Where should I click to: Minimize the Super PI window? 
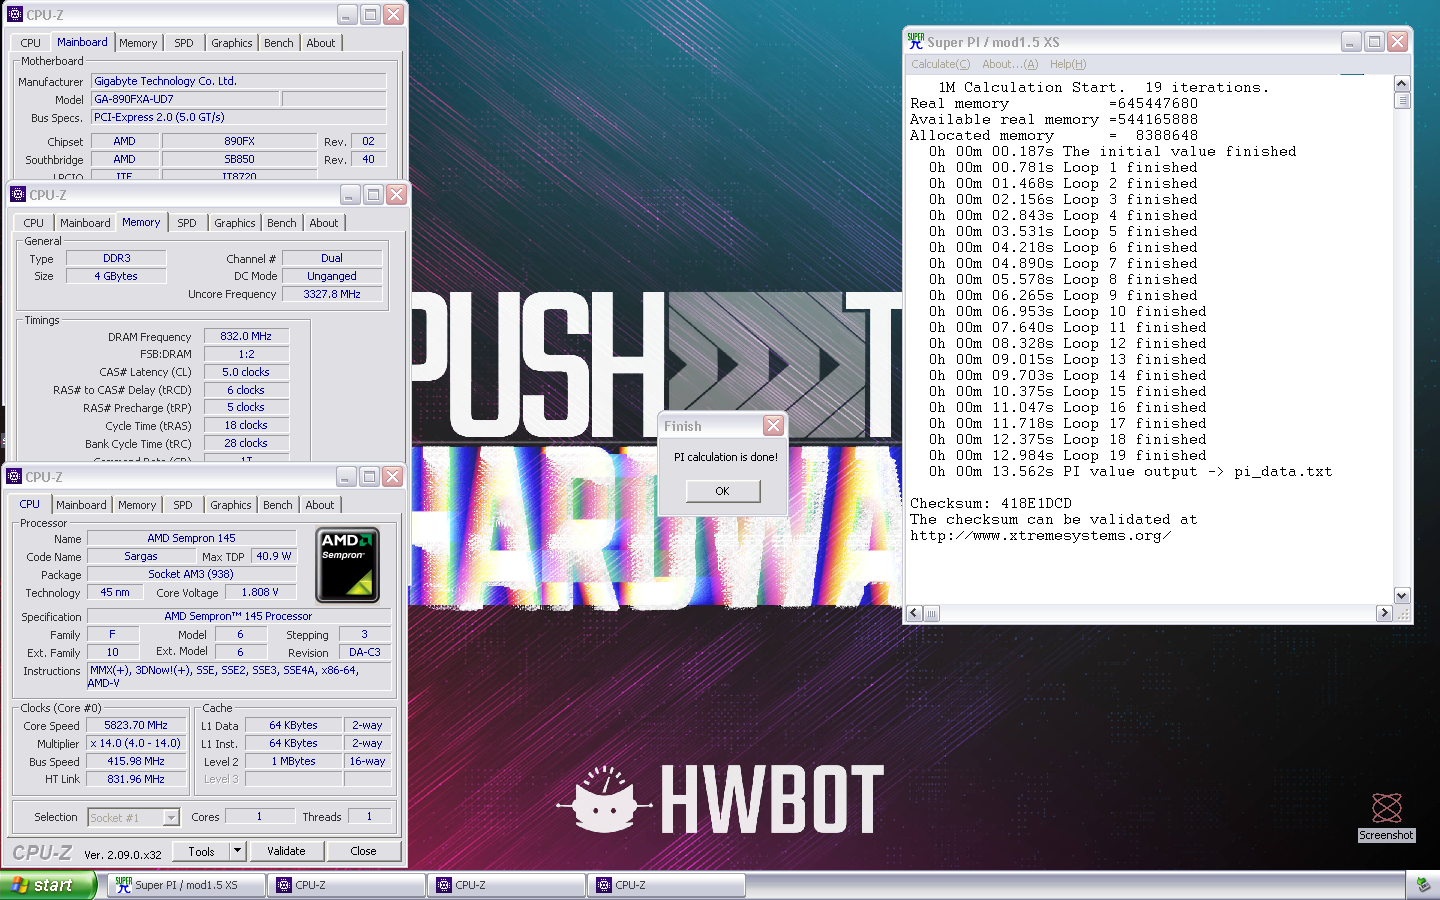[1351, 41]
